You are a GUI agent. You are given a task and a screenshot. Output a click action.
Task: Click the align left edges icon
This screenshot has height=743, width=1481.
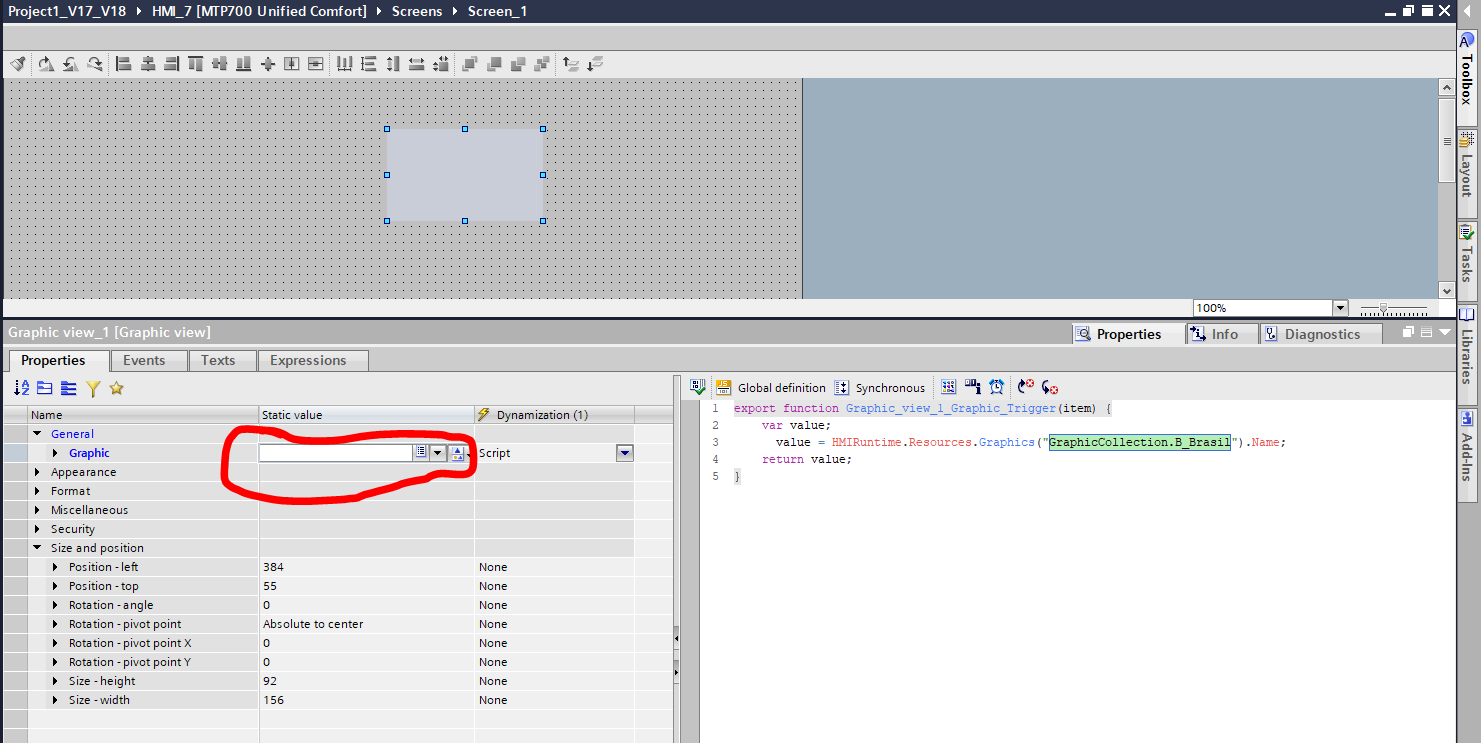pyautogui.click(x=124, y=64)
